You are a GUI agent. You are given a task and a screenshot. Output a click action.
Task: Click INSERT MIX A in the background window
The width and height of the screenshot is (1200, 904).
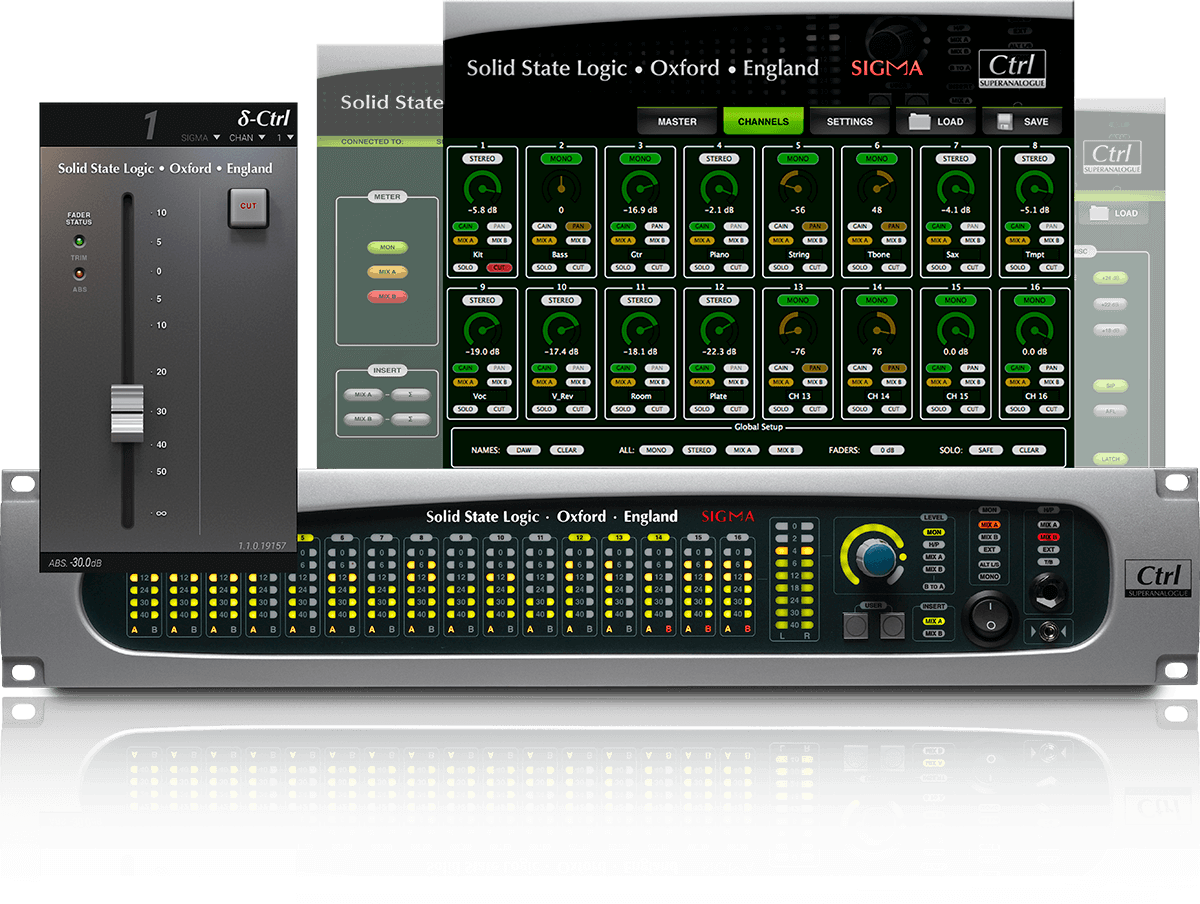click(x=362, y=395)
